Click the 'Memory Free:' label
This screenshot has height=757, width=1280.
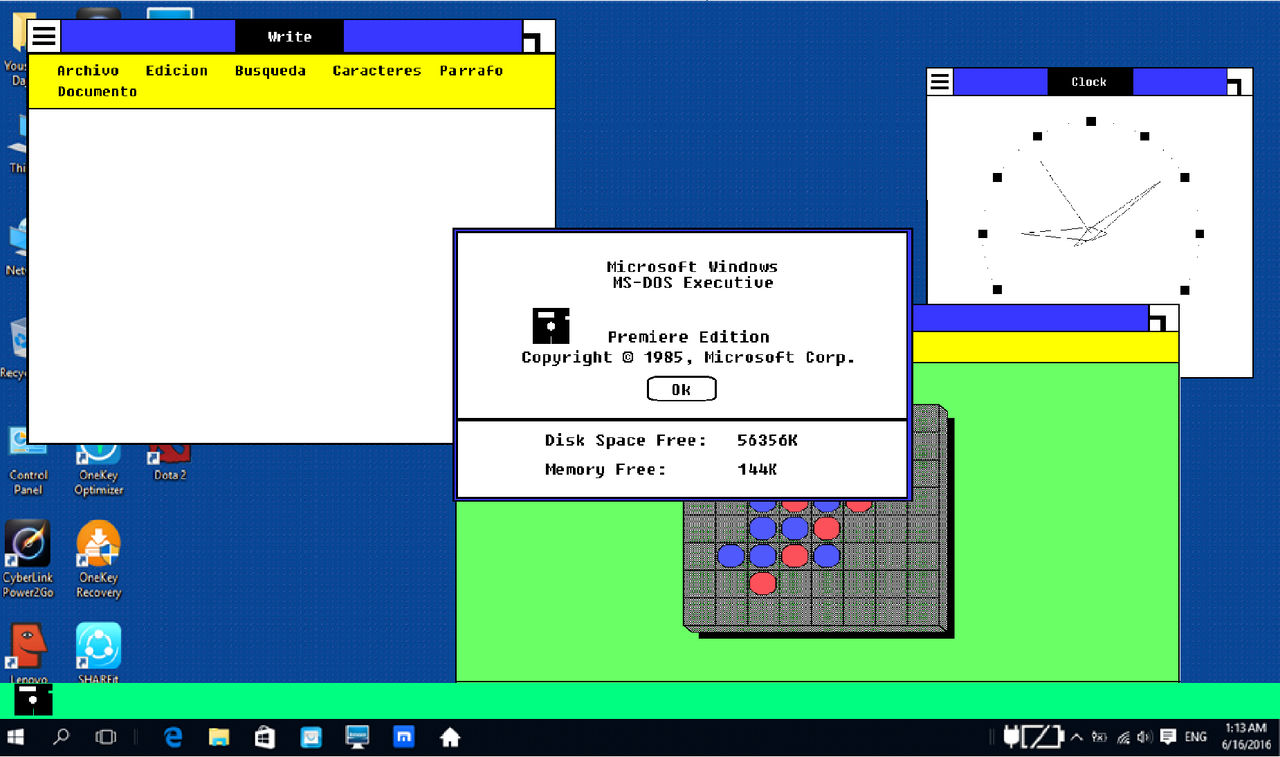coord(605,469)
